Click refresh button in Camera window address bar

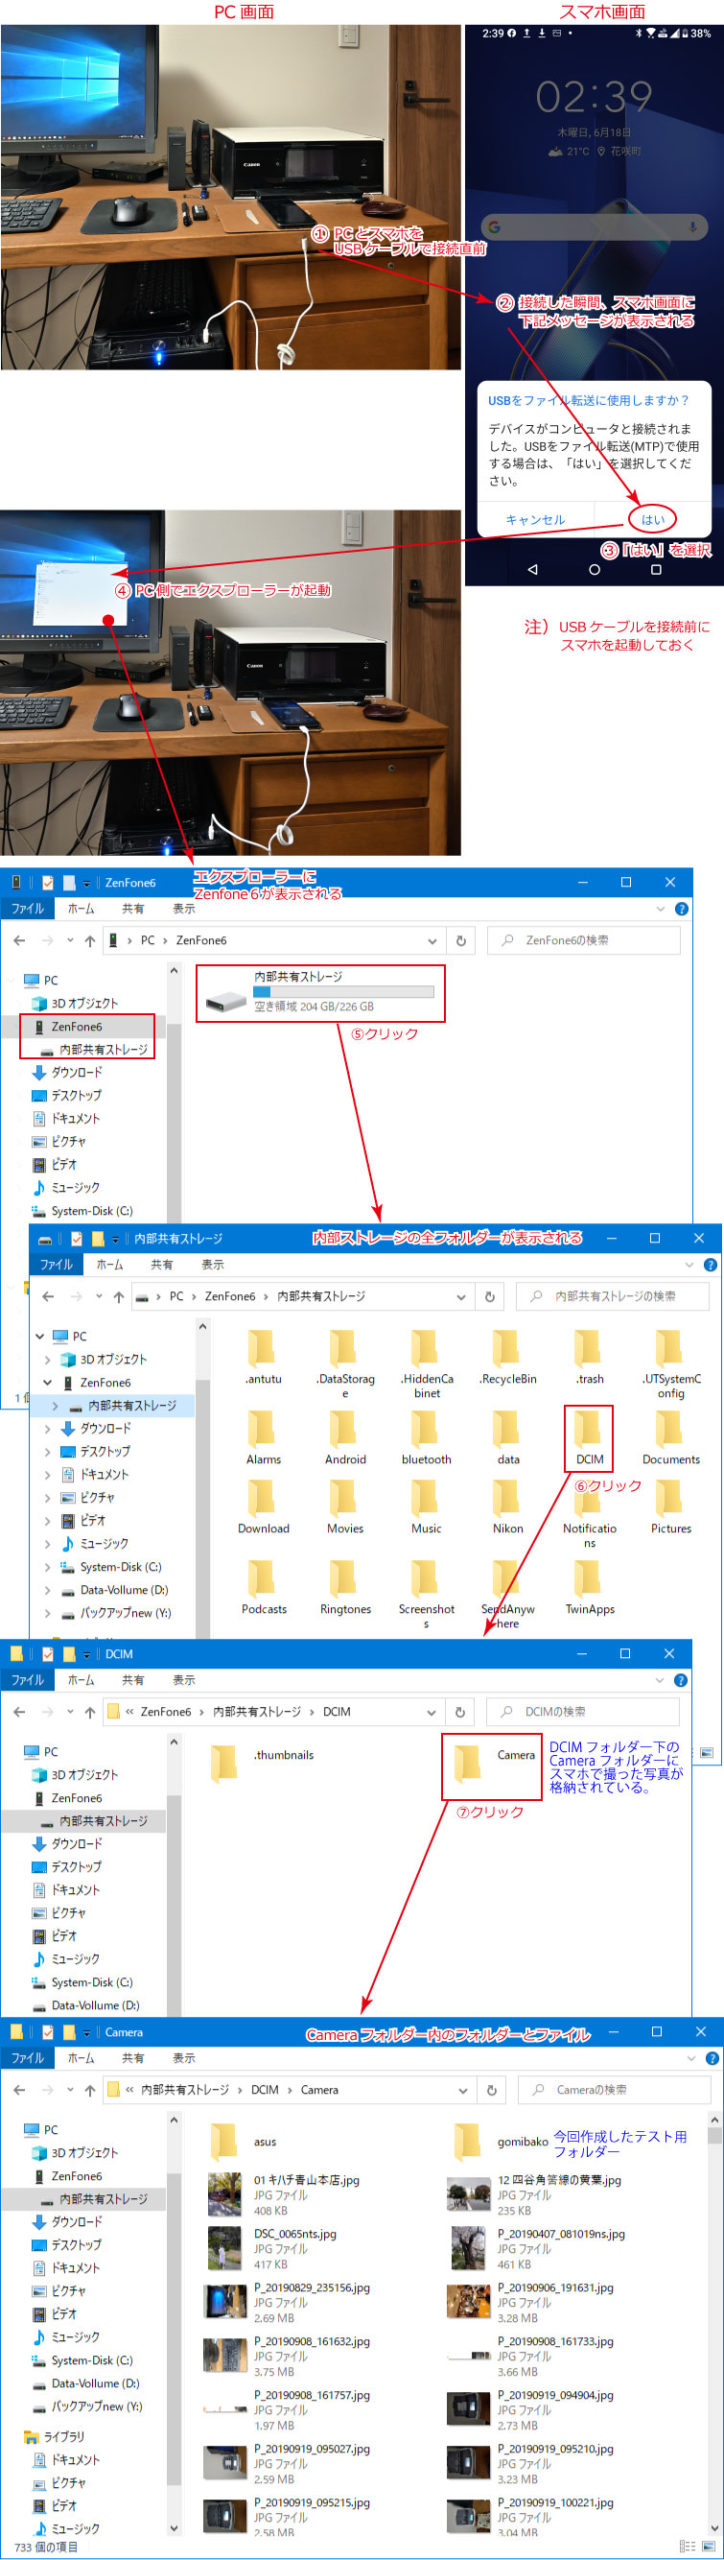pyautogui.click(x=491, y=2090)
